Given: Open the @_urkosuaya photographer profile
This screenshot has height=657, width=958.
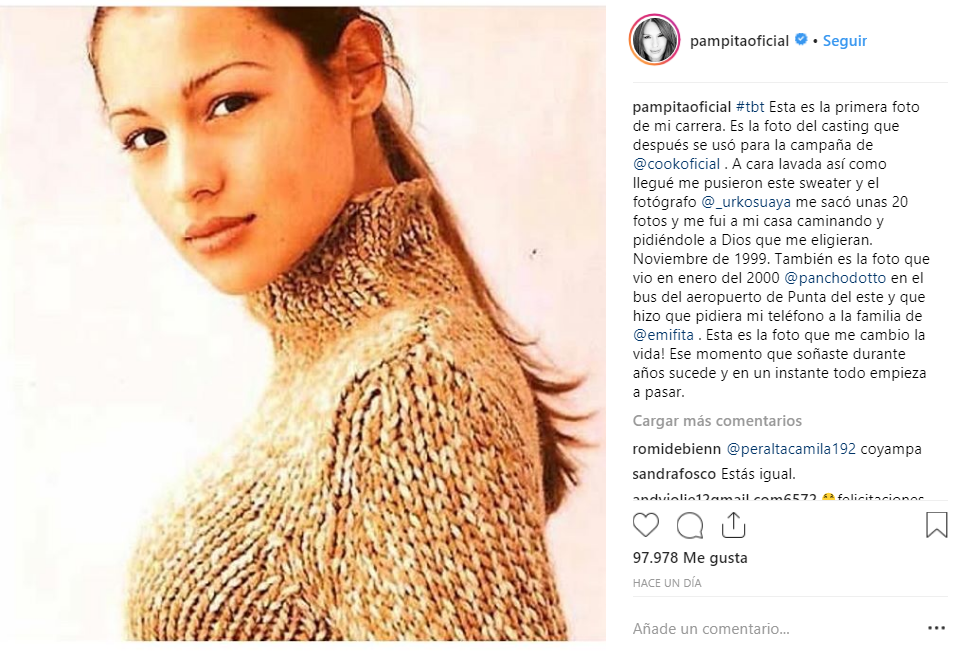Looking at the screenshot, I should [x=746, y=202].
